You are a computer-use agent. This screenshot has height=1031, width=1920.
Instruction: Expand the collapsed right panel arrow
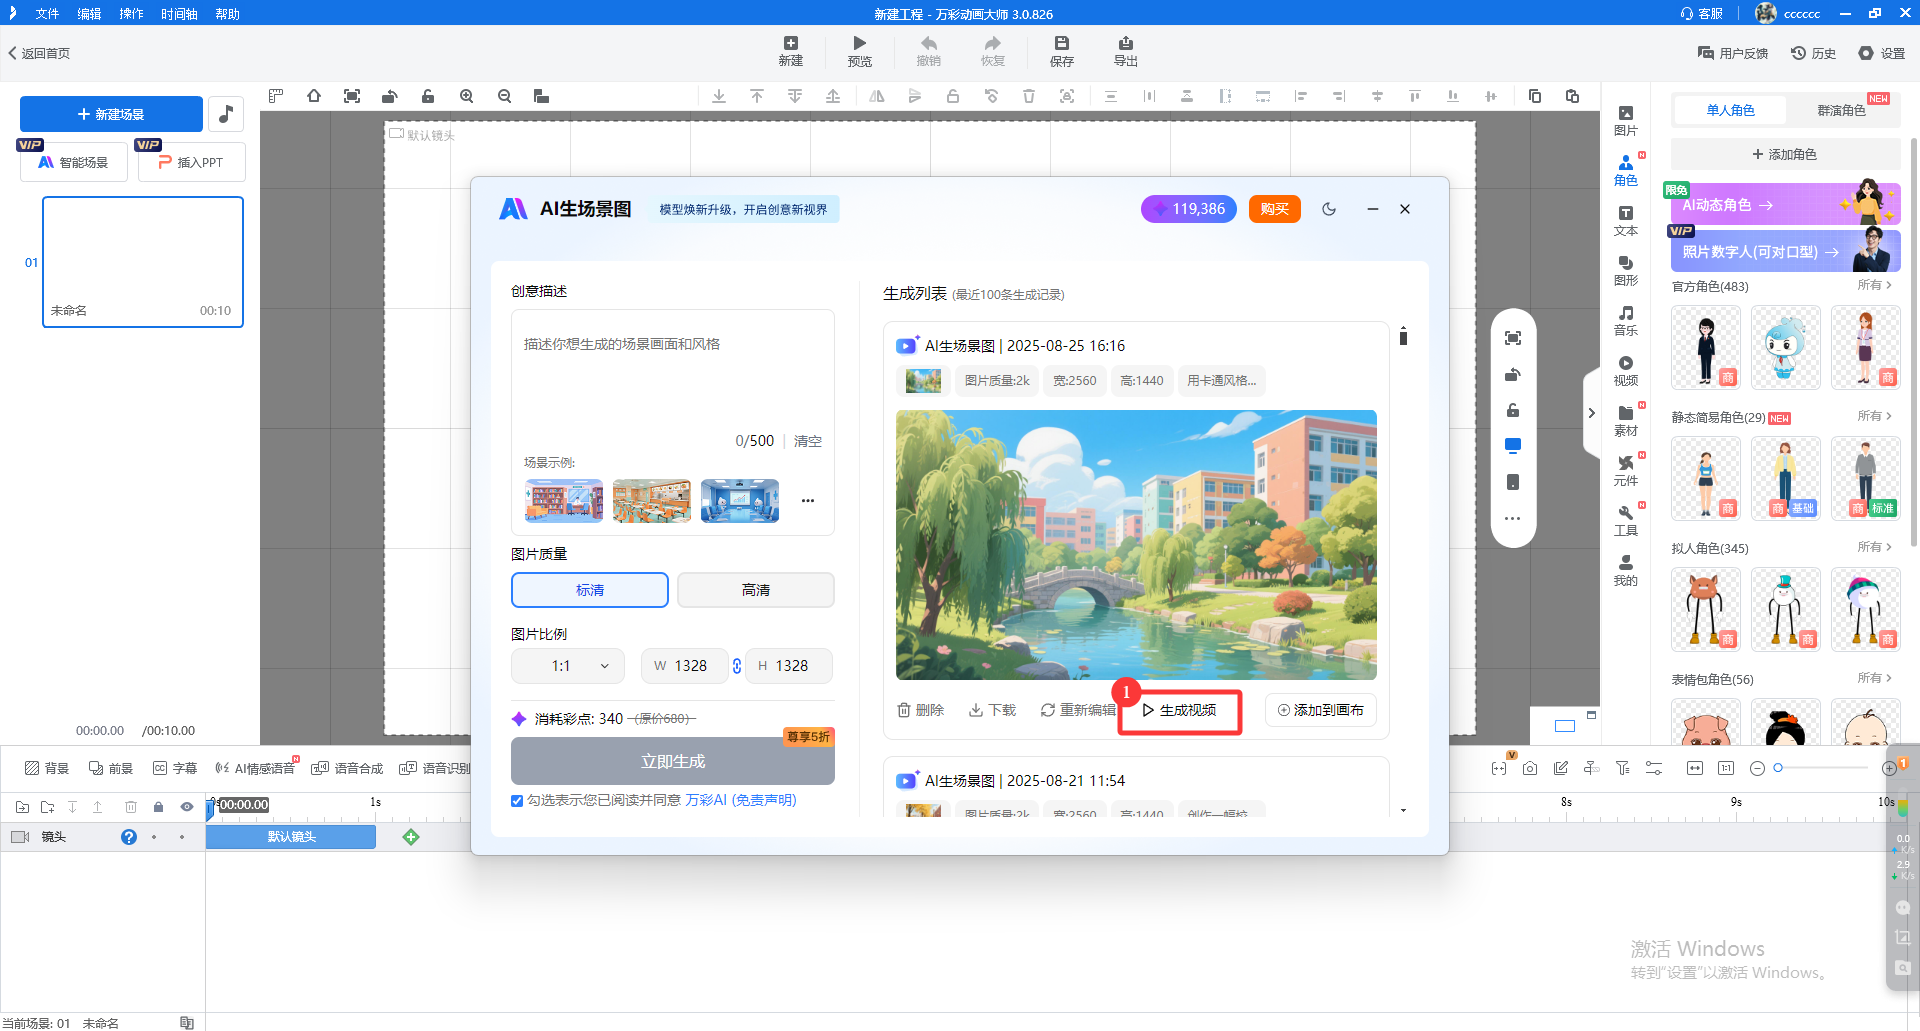(1591, 413)
